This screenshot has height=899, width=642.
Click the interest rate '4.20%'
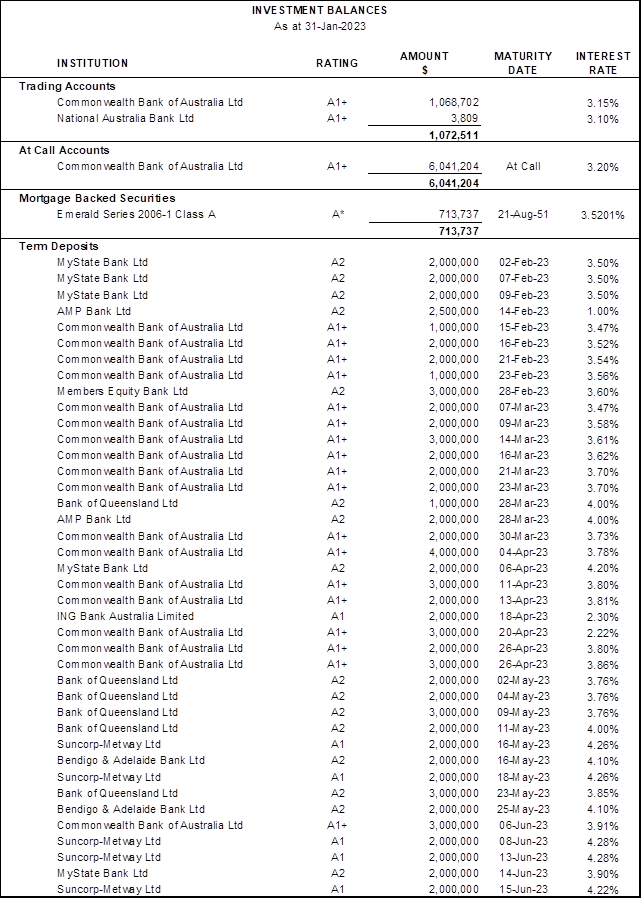[x=602, y=569]
